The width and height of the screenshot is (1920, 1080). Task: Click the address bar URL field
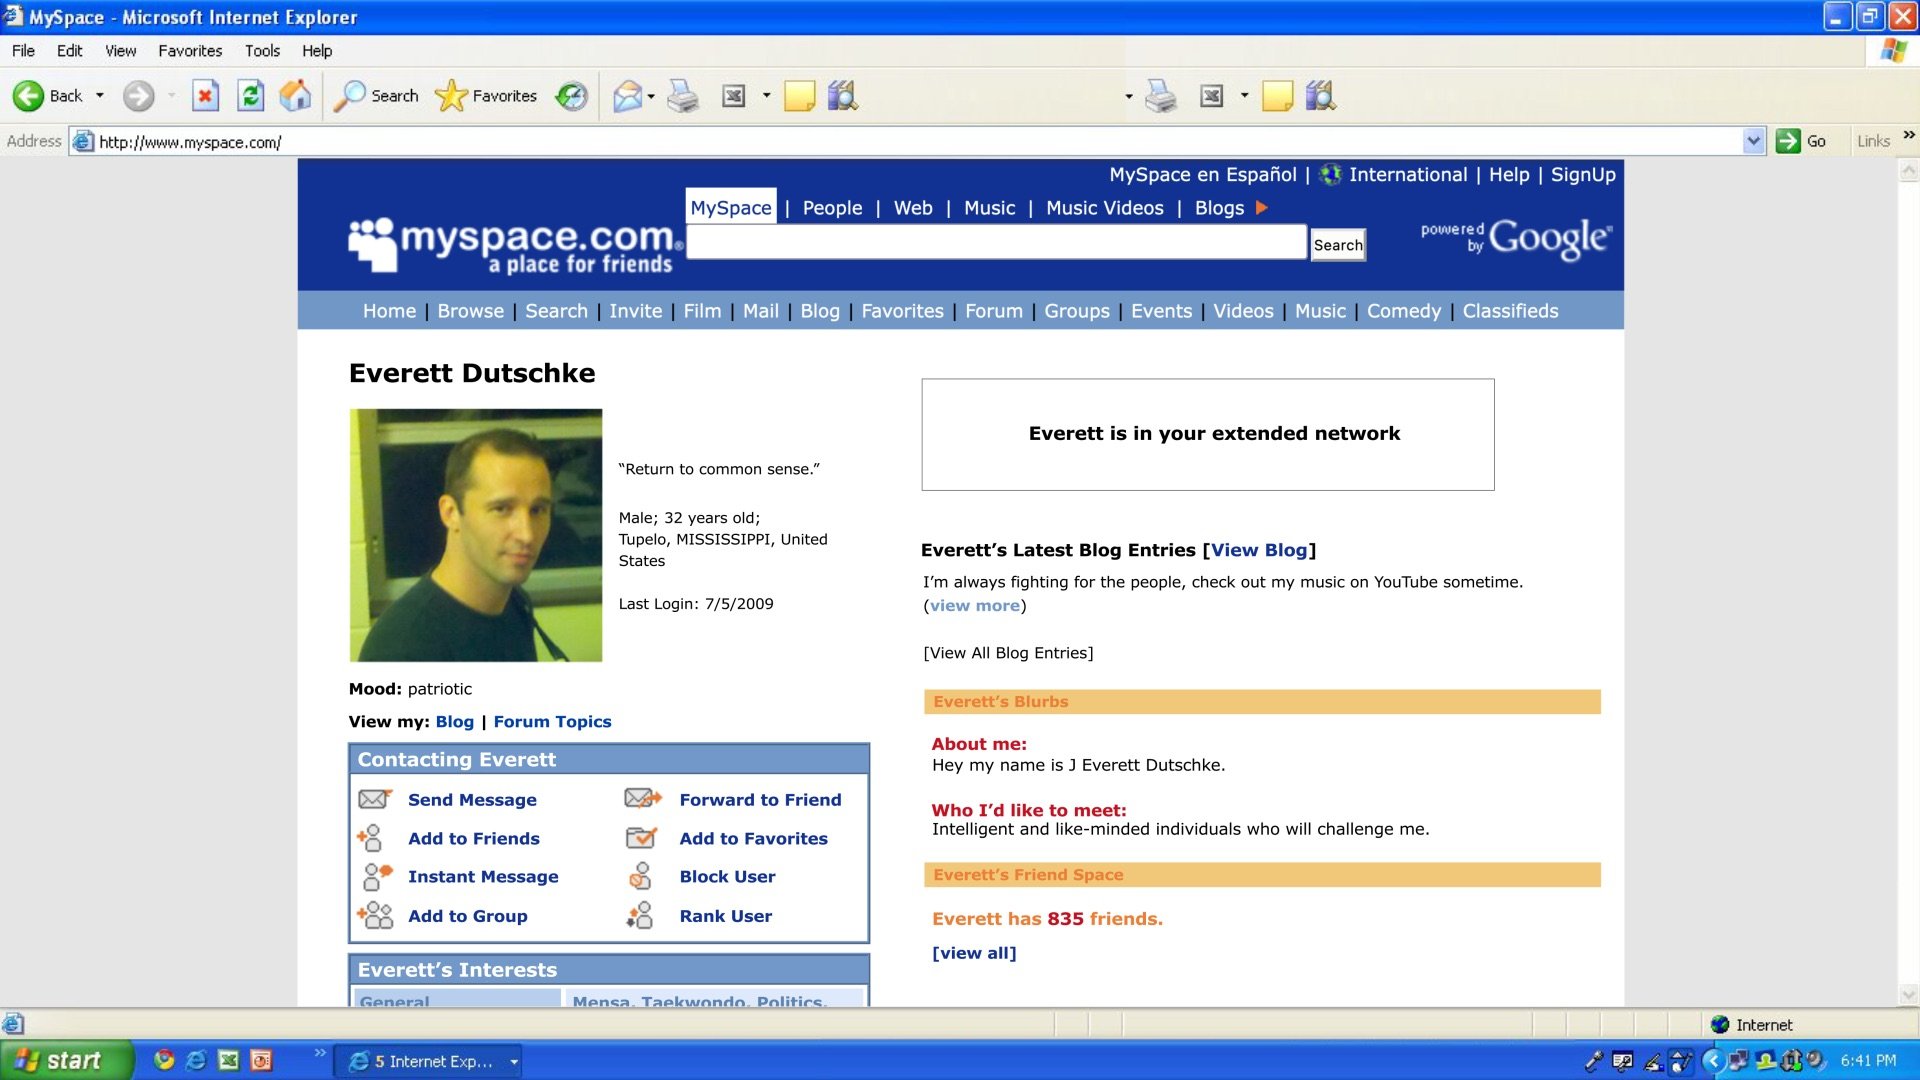coord(919,142)
